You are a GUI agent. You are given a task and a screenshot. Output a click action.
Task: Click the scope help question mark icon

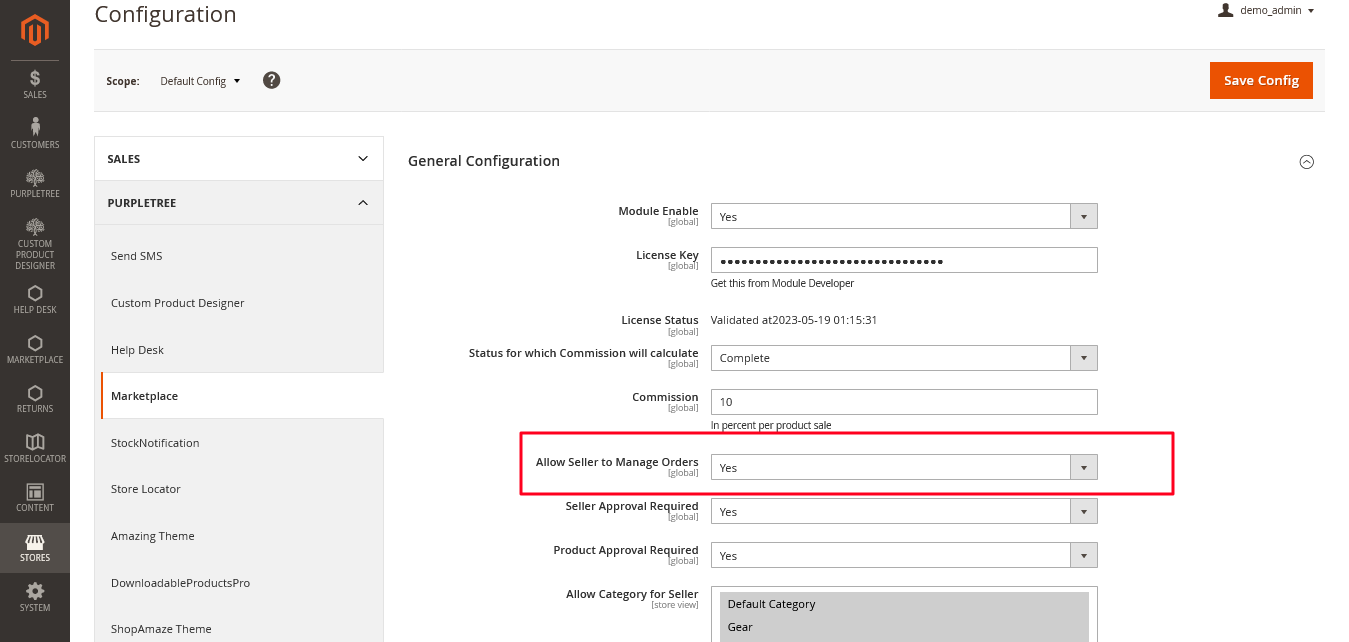tap(272, 80)
